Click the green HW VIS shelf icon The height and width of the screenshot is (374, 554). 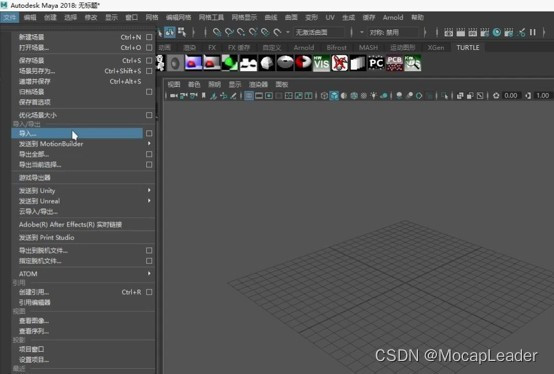[x=321, y=63]
